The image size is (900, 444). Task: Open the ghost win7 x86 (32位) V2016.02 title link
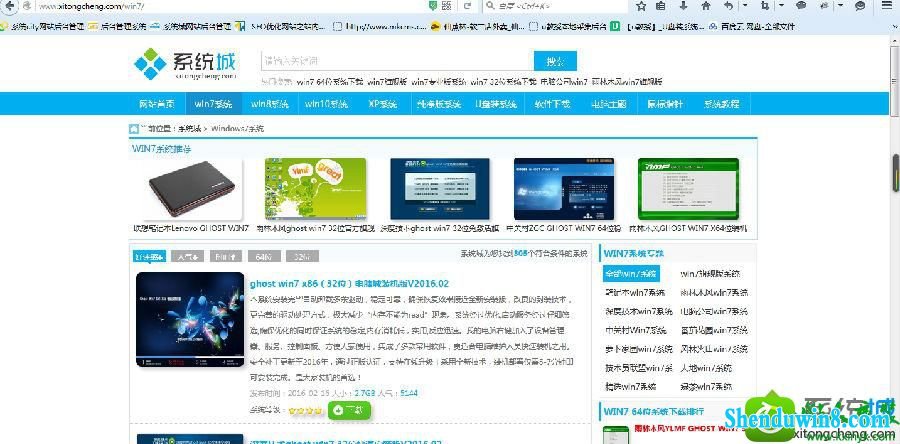point(349,283)
